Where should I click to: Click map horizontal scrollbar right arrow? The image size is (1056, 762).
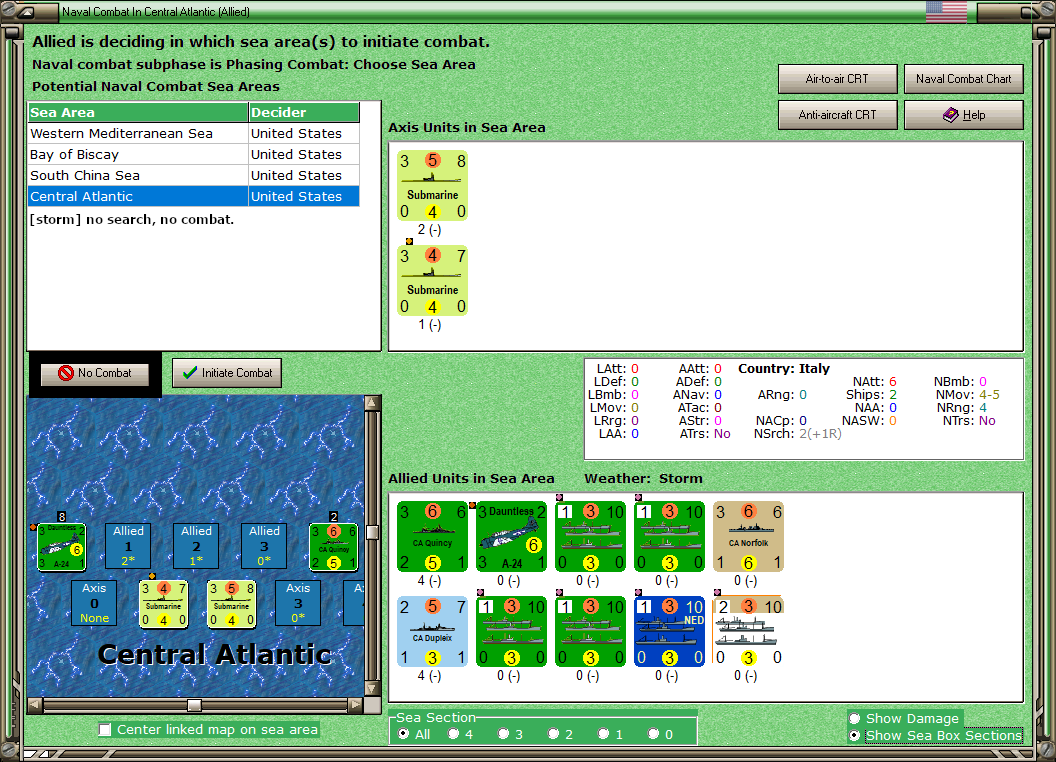point(356,705)
